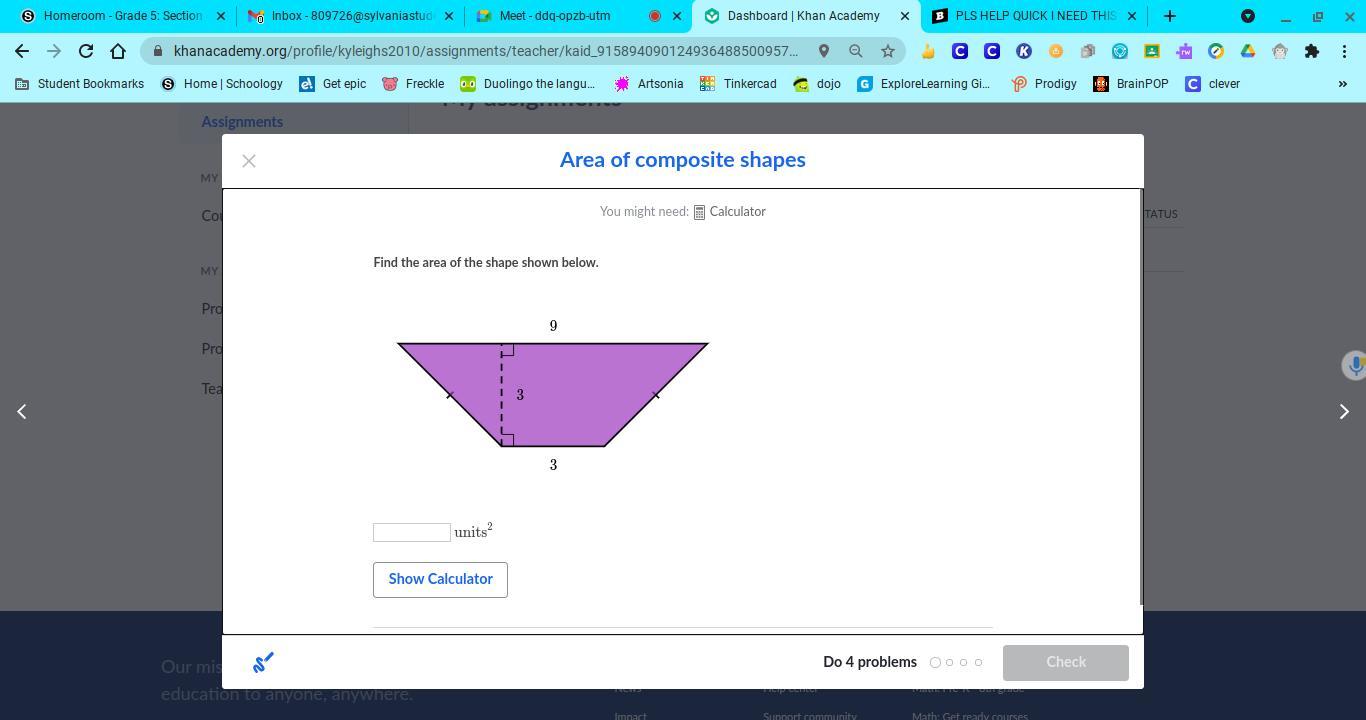Click the address bar URL

click(486, 51)
